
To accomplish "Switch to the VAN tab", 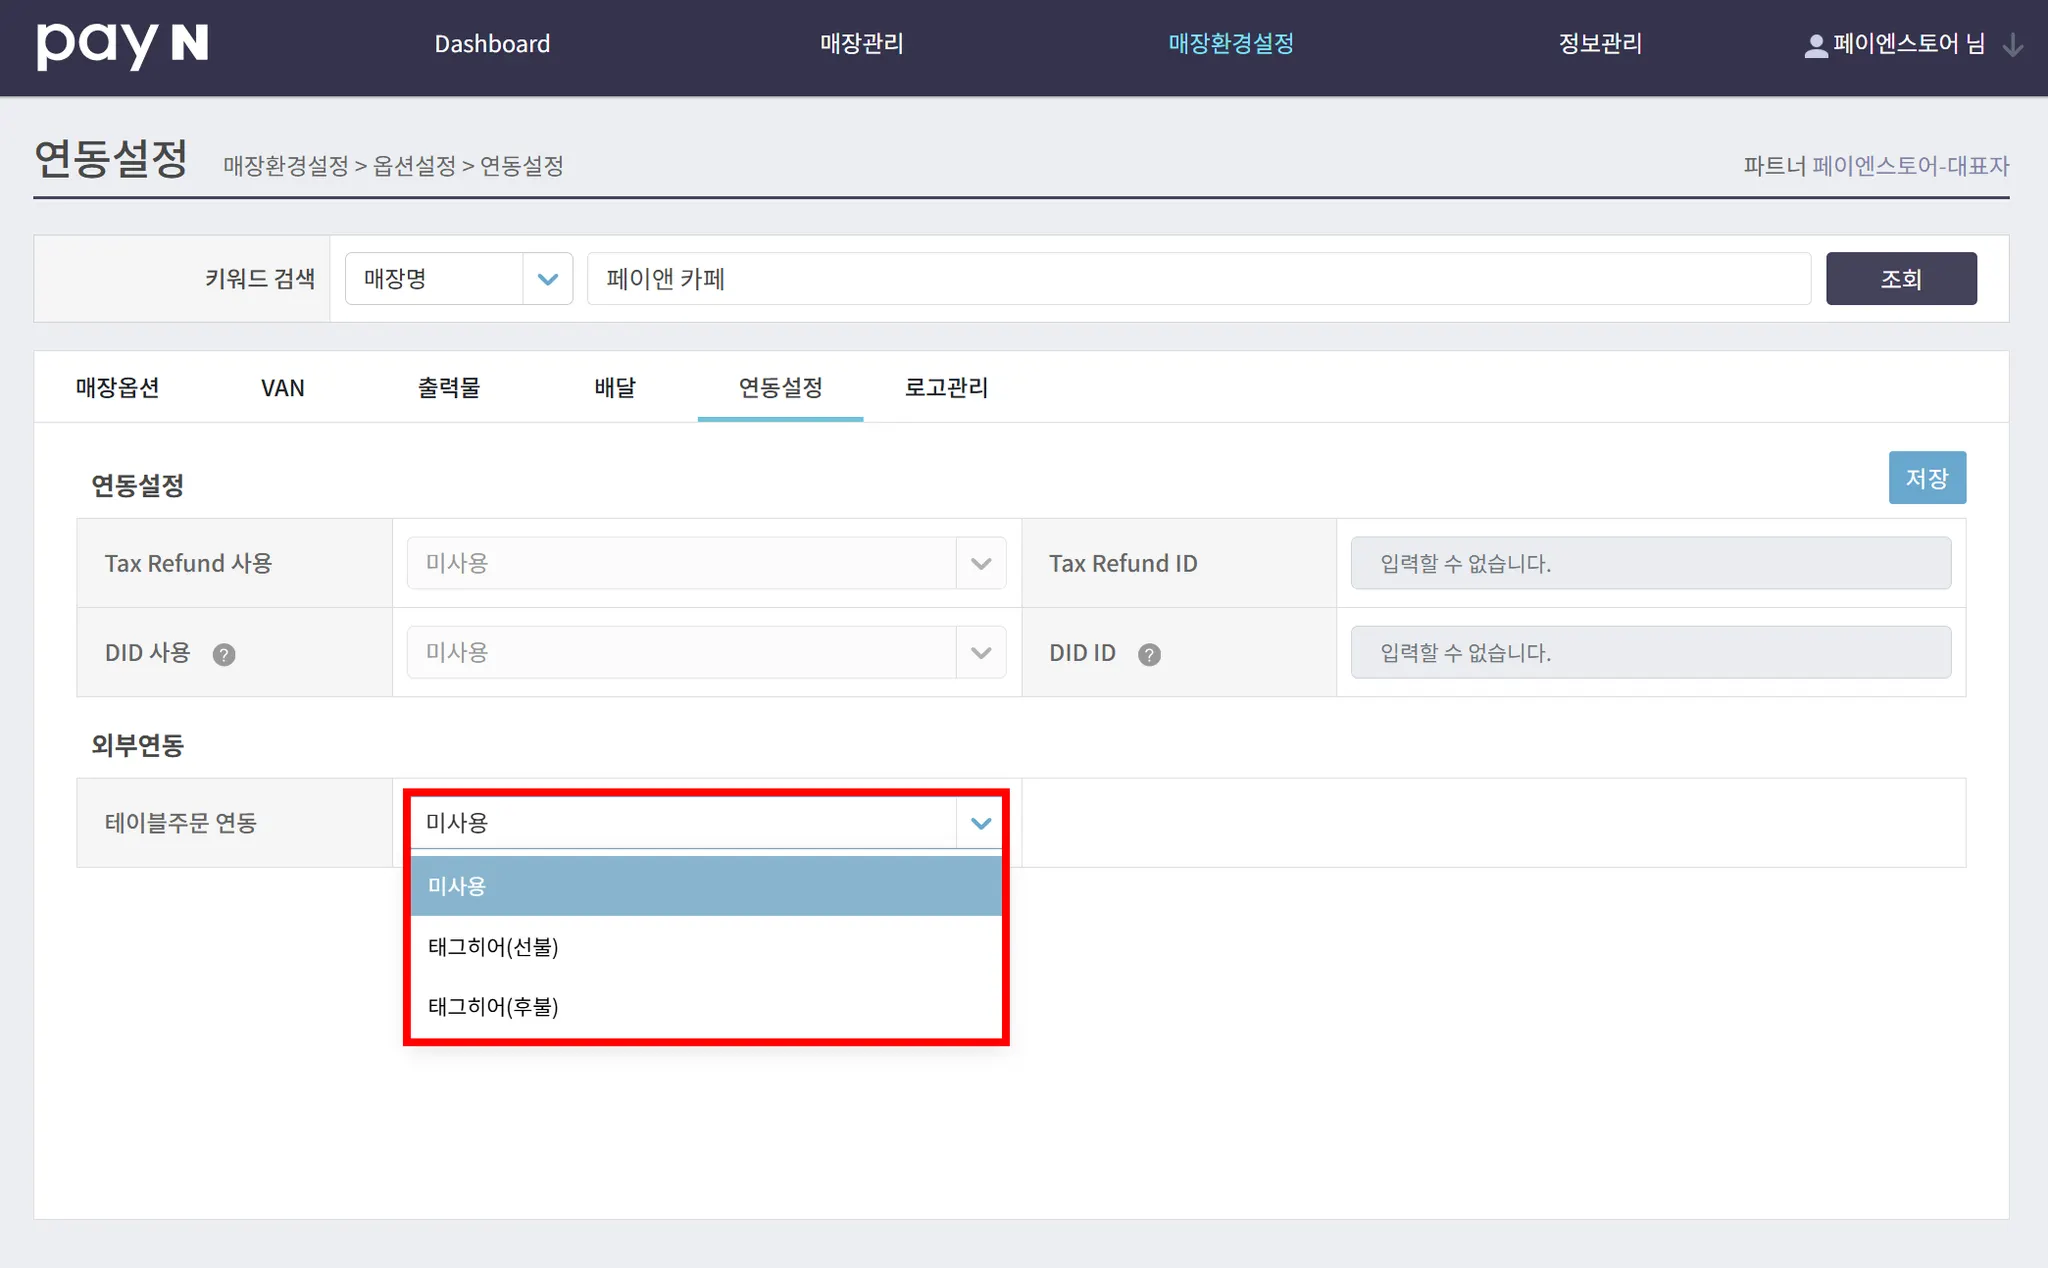I will point(283,388).
